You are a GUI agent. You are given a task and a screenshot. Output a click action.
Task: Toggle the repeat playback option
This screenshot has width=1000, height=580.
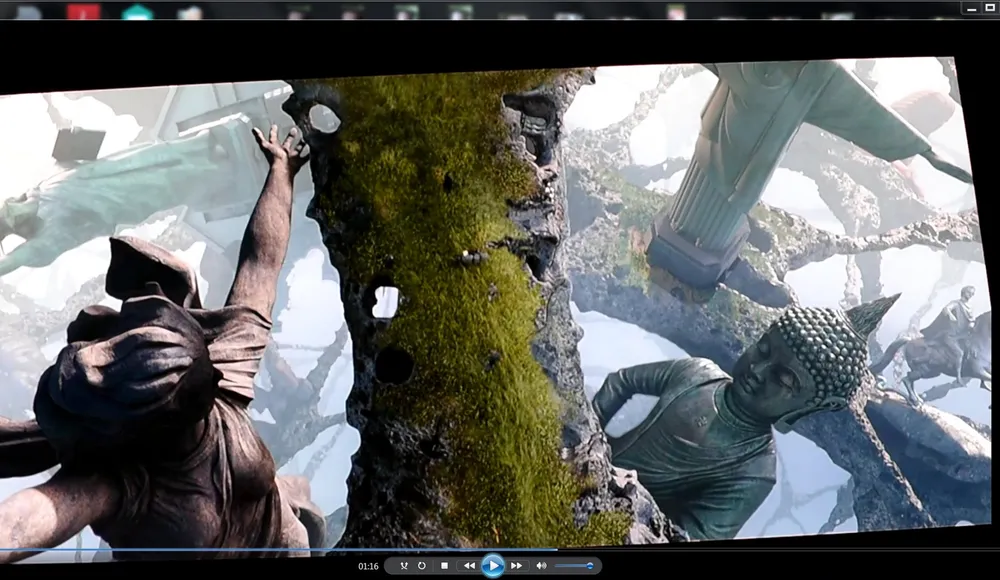tap(422, 566)
